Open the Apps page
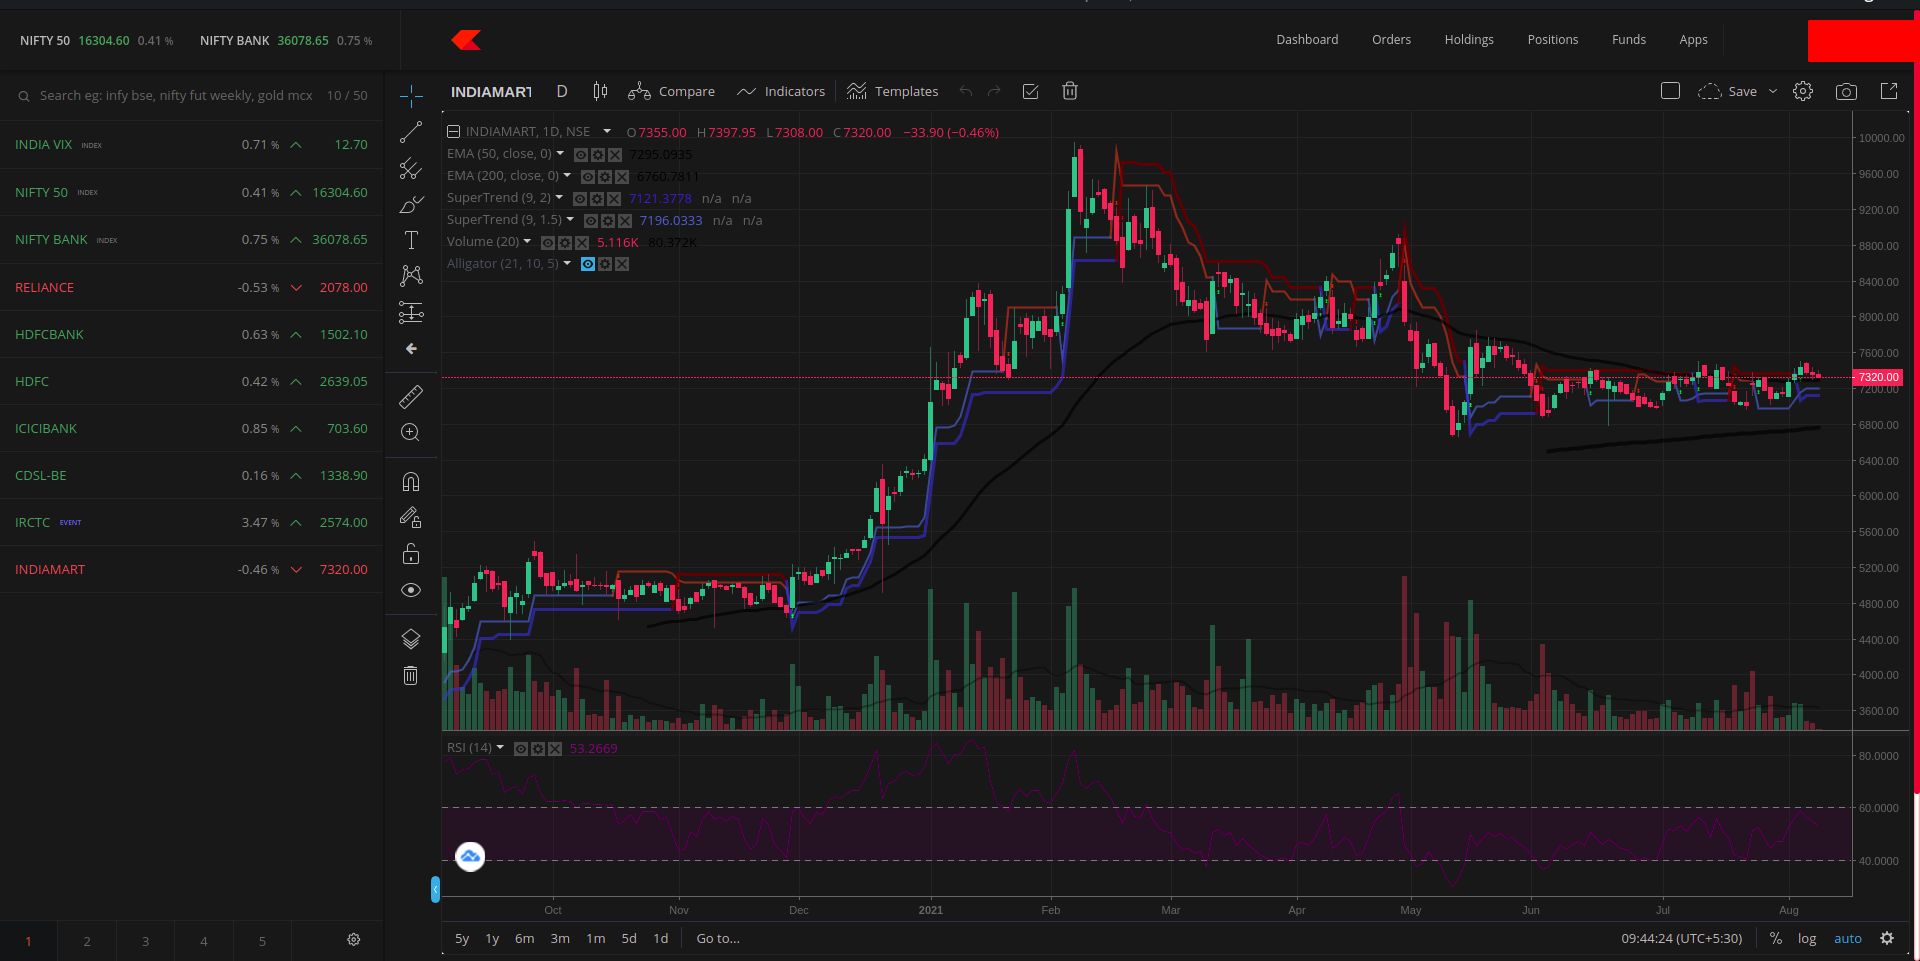 (1693, 39)
